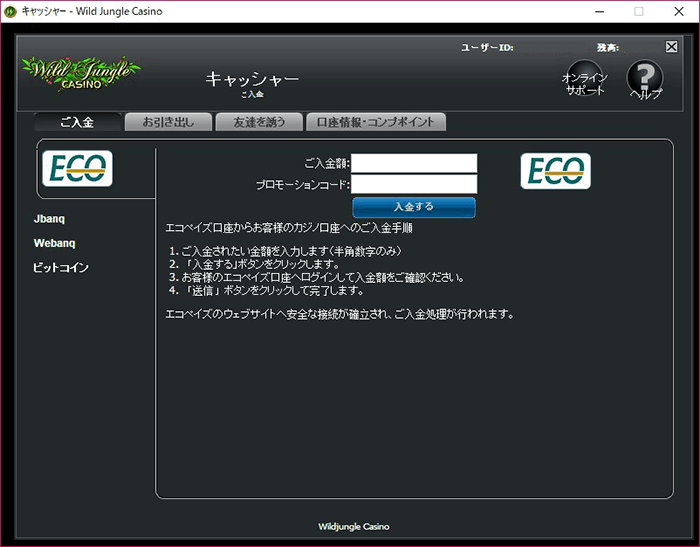Open the 友達を誘う tab
This screenshot has width=700, height=547.
point(259,122)
